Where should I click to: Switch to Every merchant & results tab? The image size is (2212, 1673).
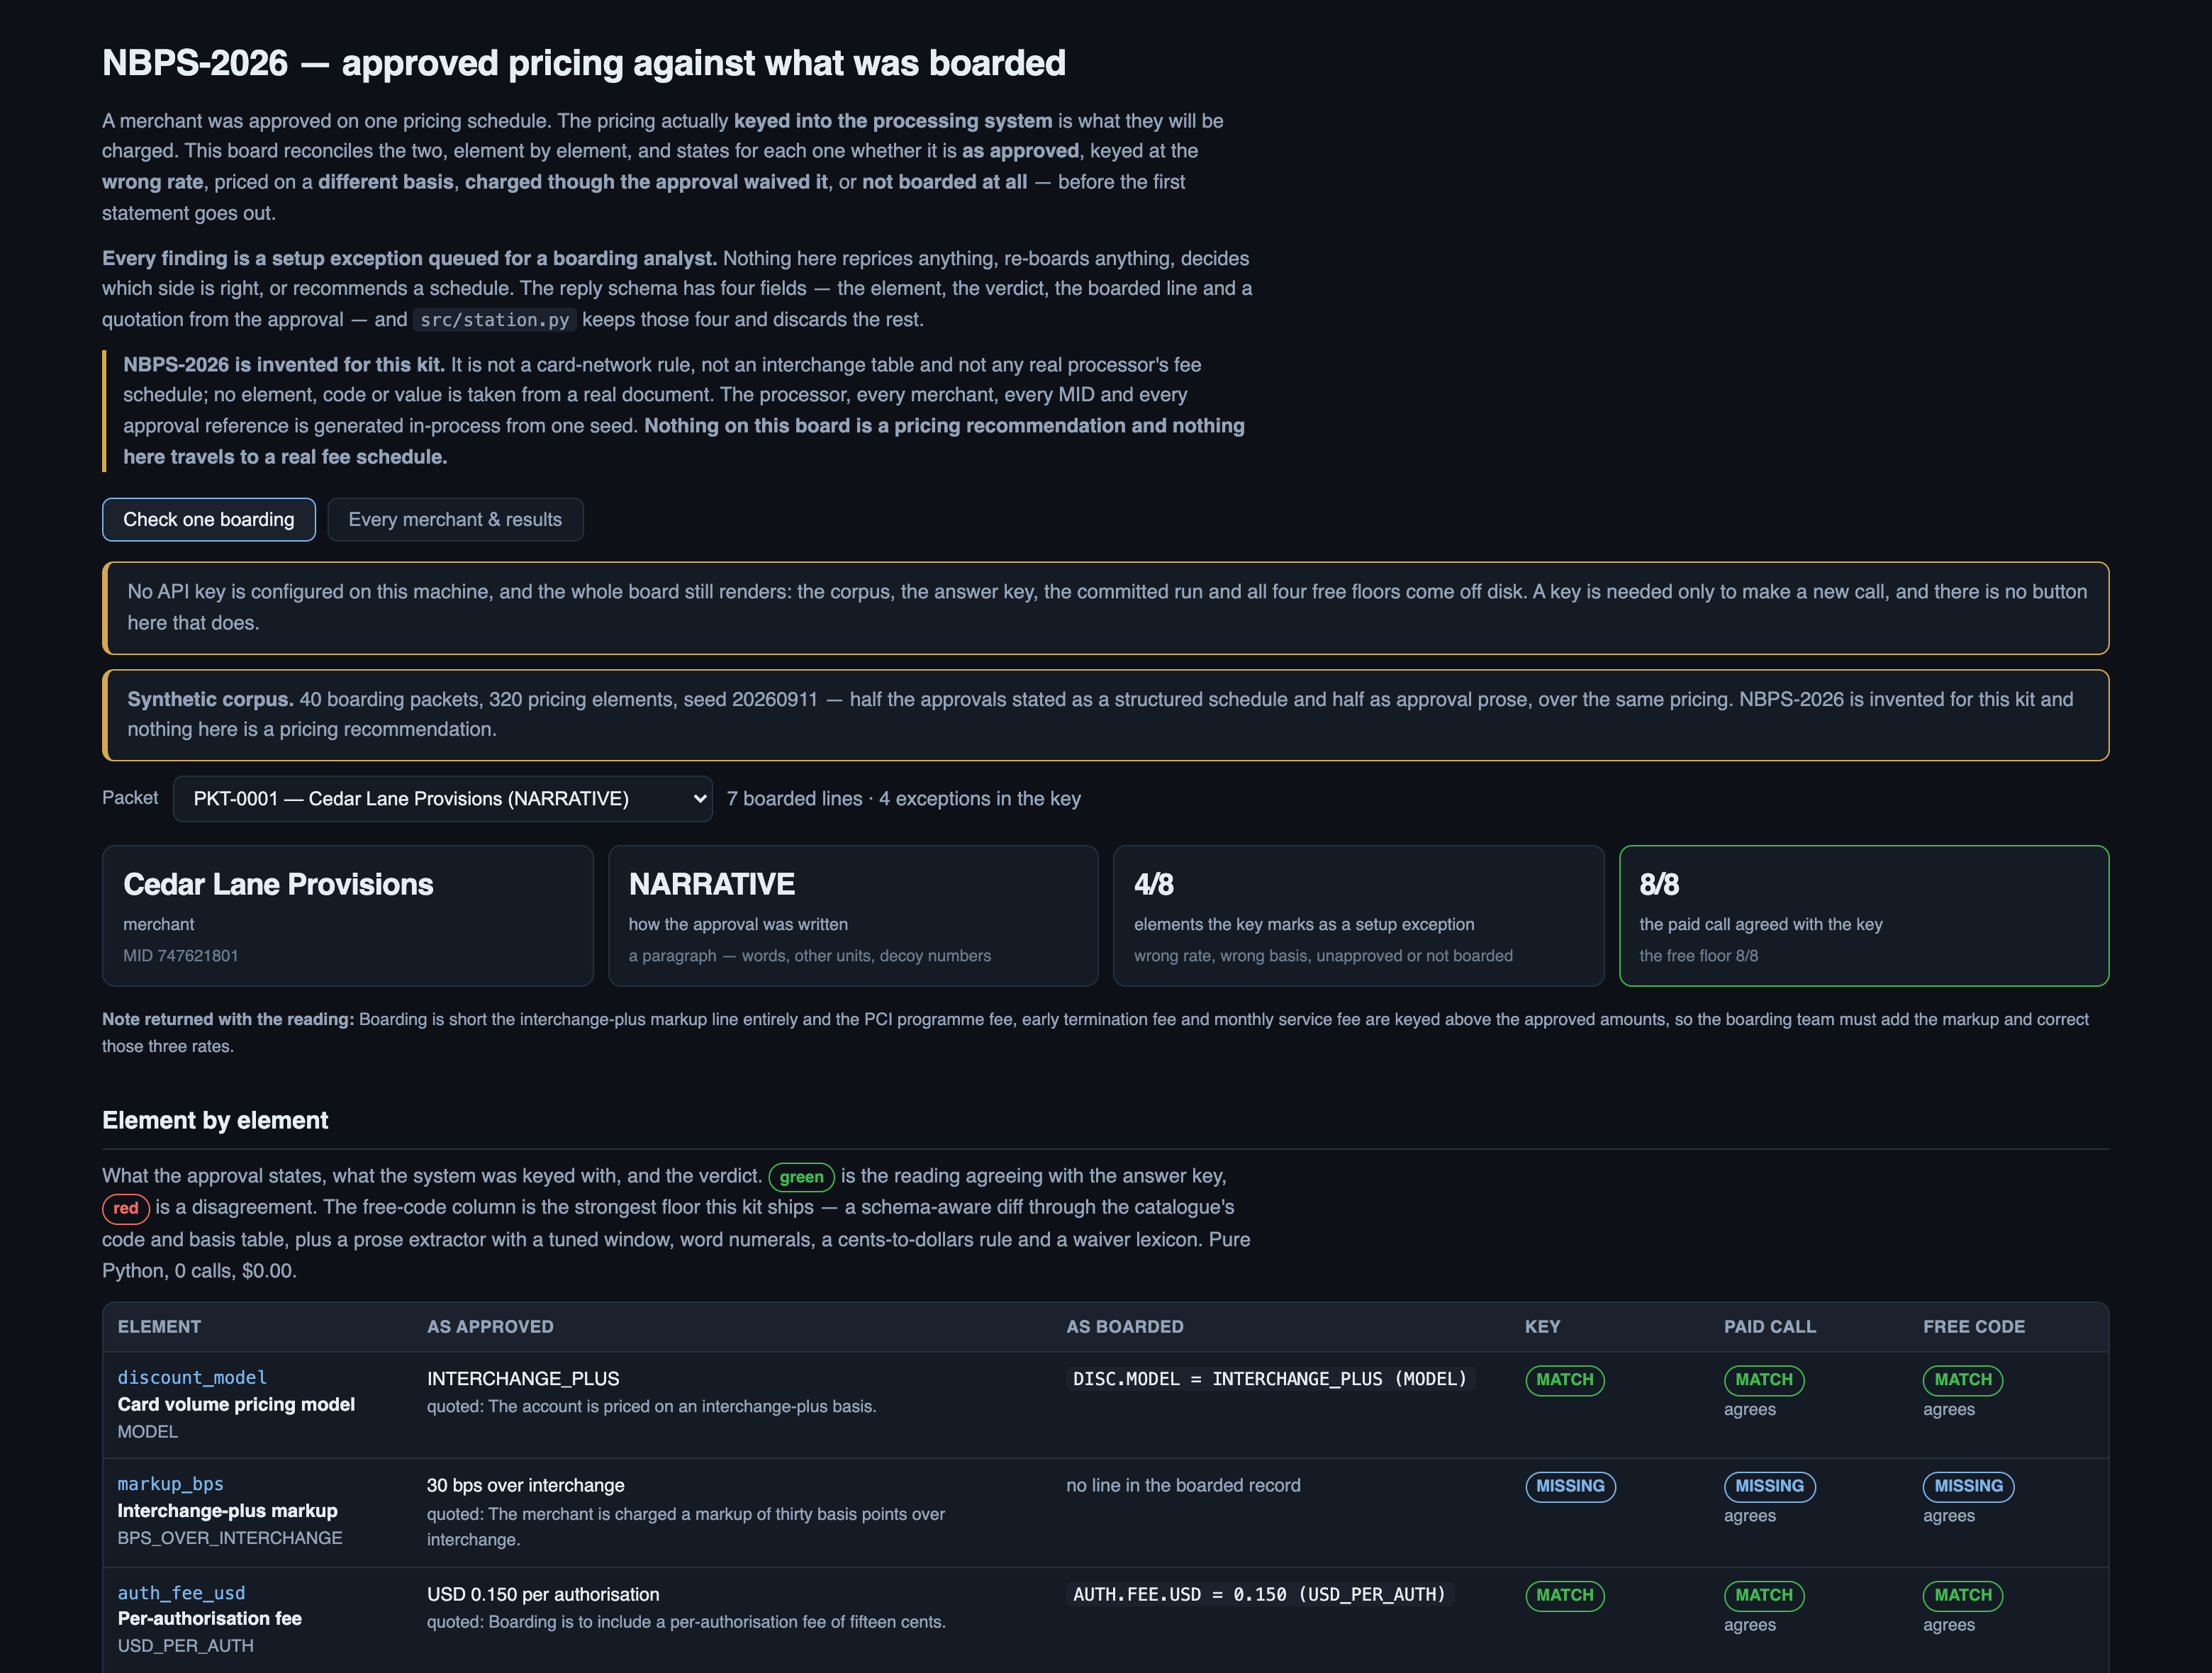[x=455, y=520]
